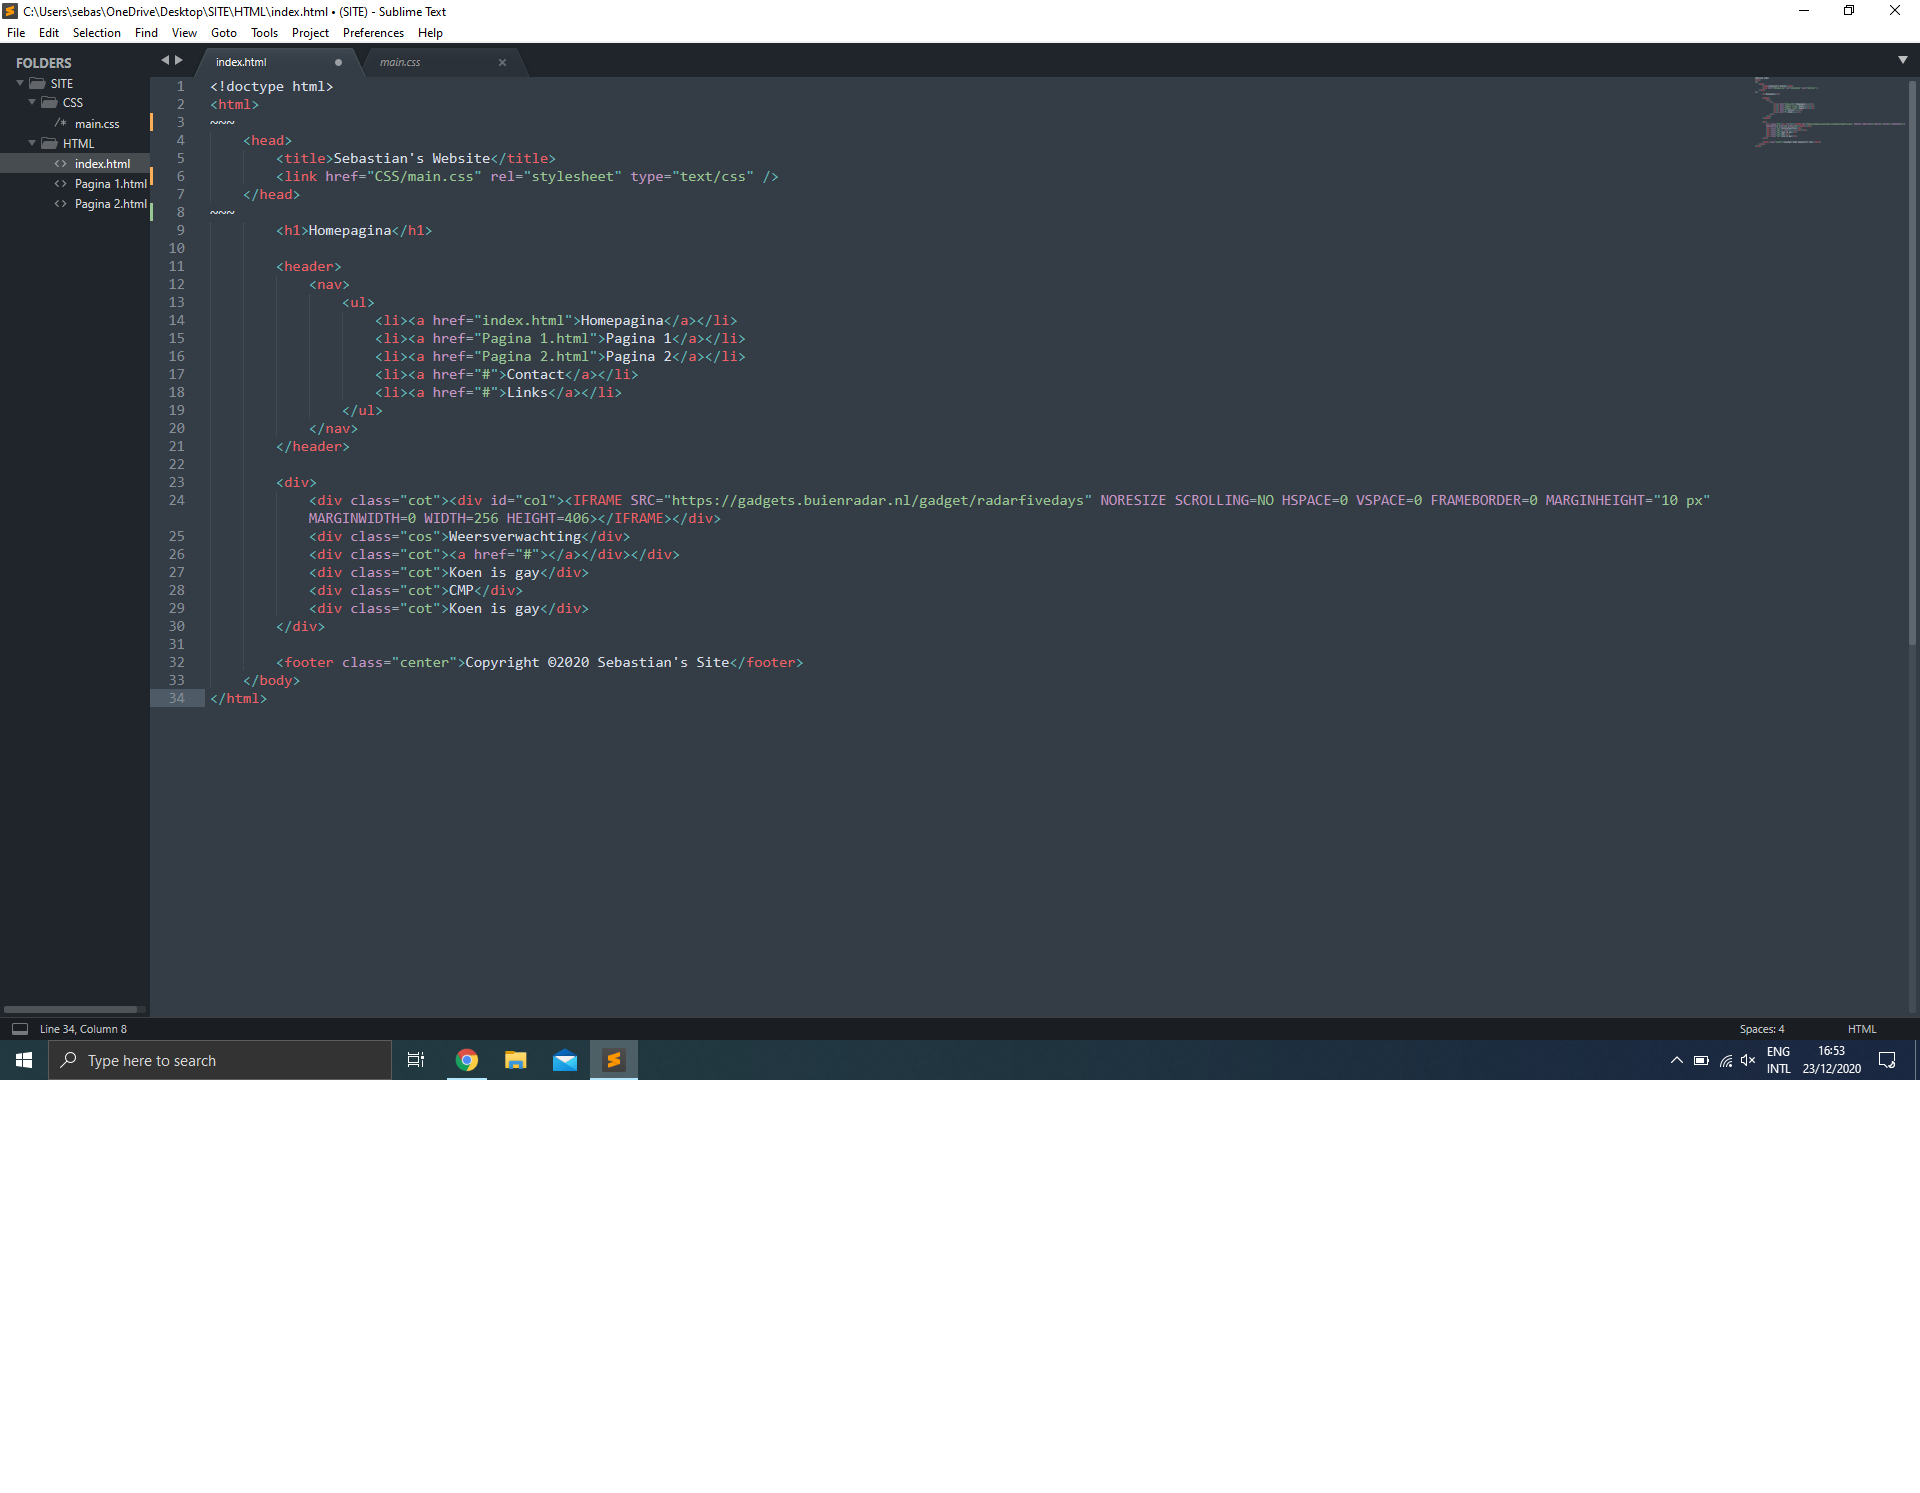The height and width of the screenshot is (1493, 1920).
Task: Open Pagina 1.html from sidebar
Action: click(110, 184)
